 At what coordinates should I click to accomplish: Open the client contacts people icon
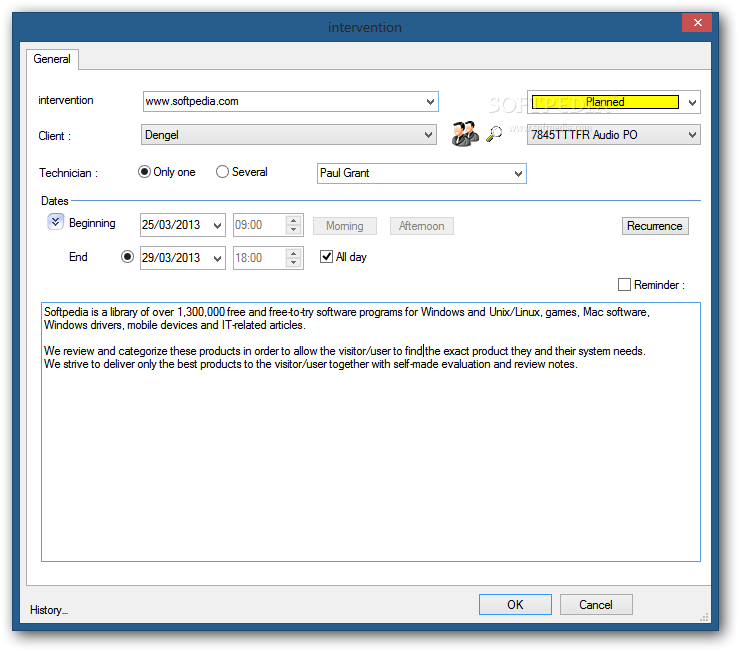(465, 134)
